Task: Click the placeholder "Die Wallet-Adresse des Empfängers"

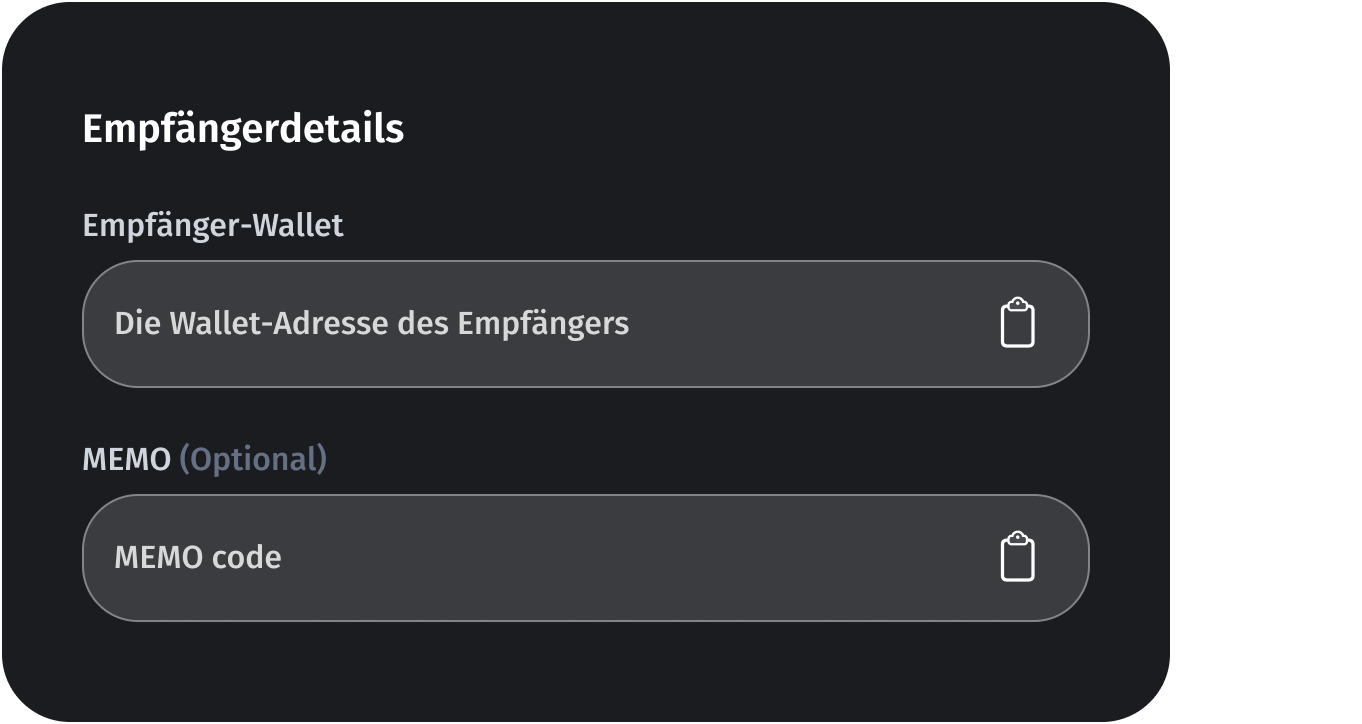Action: coord(371,324)
